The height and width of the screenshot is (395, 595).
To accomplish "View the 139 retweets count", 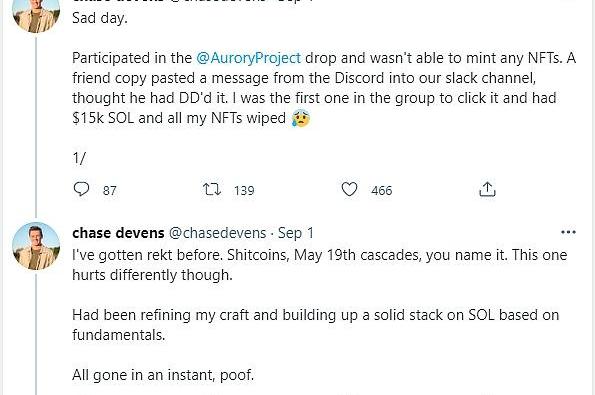I will coord(244,190).
